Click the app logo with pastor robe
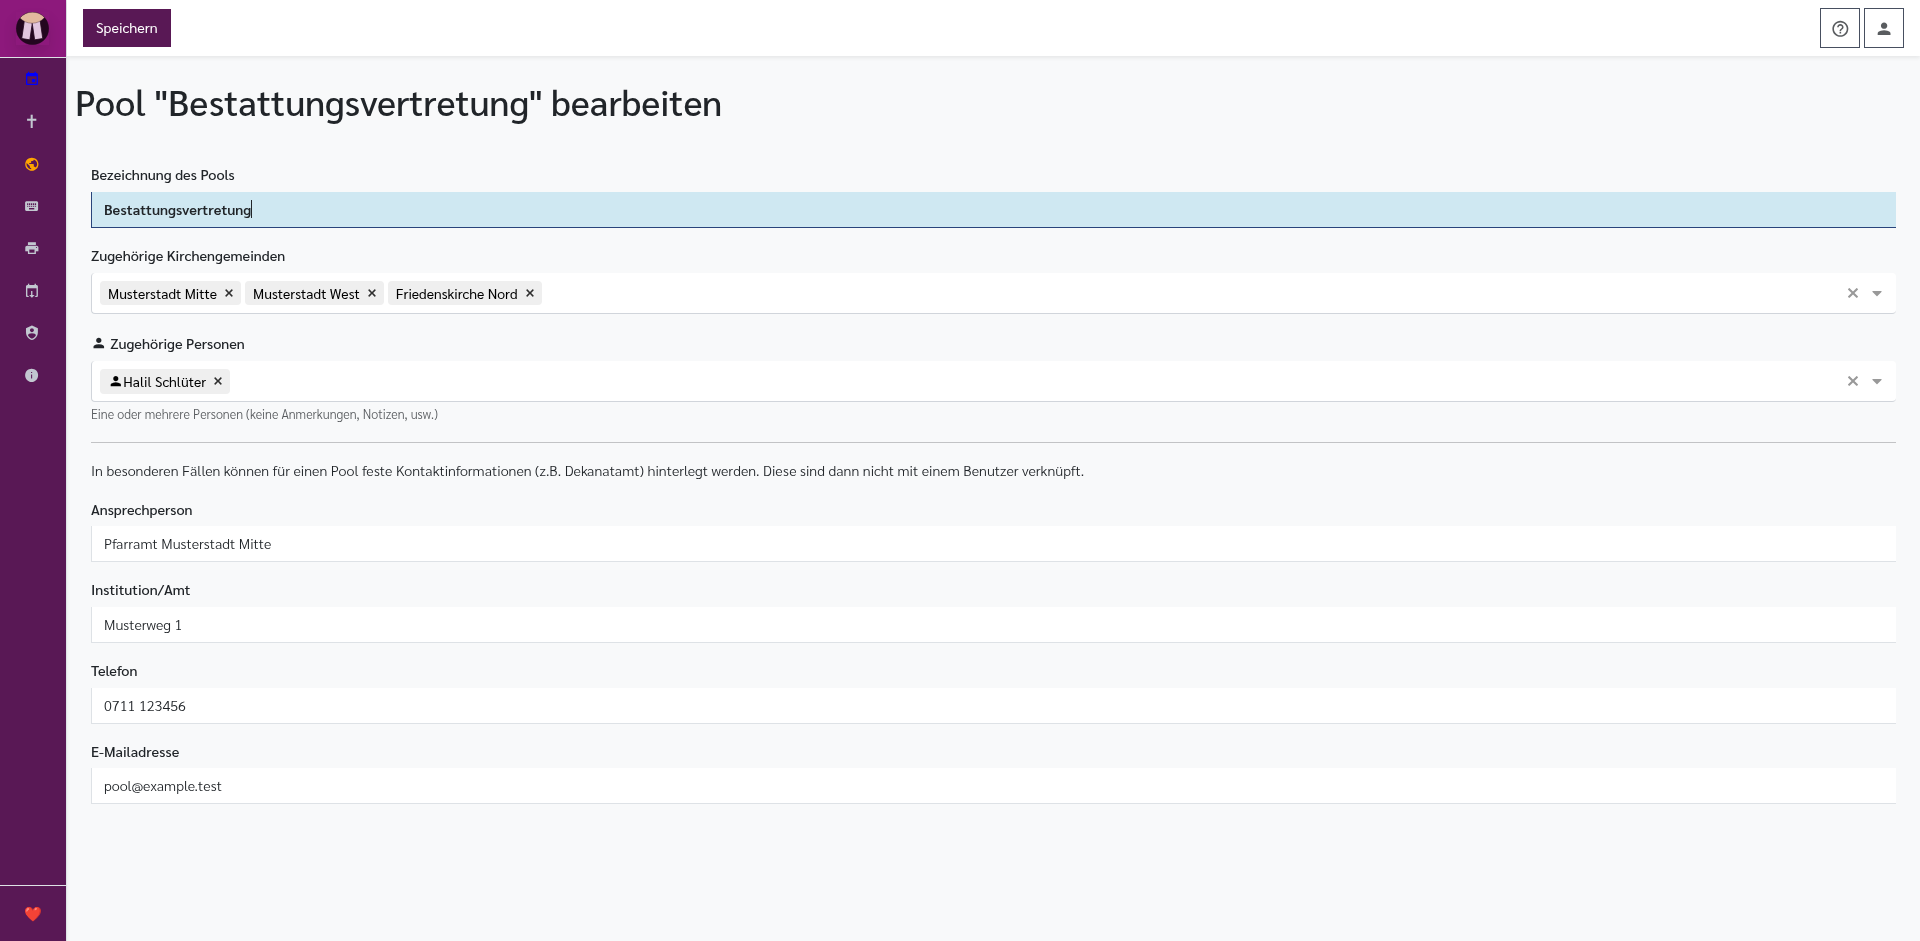The image size is (1920, 941). (32, 28)
